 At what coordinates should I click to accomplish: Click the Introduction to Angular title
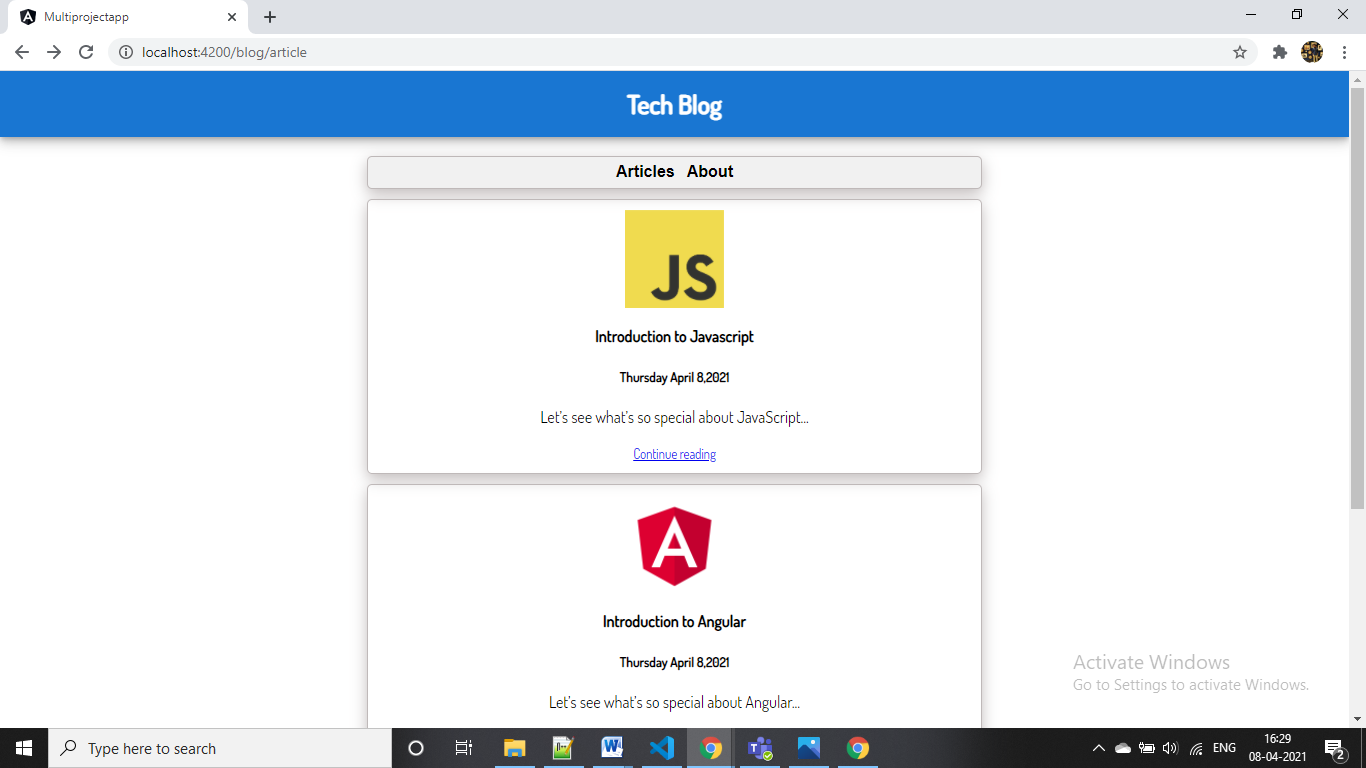(674, 622)
